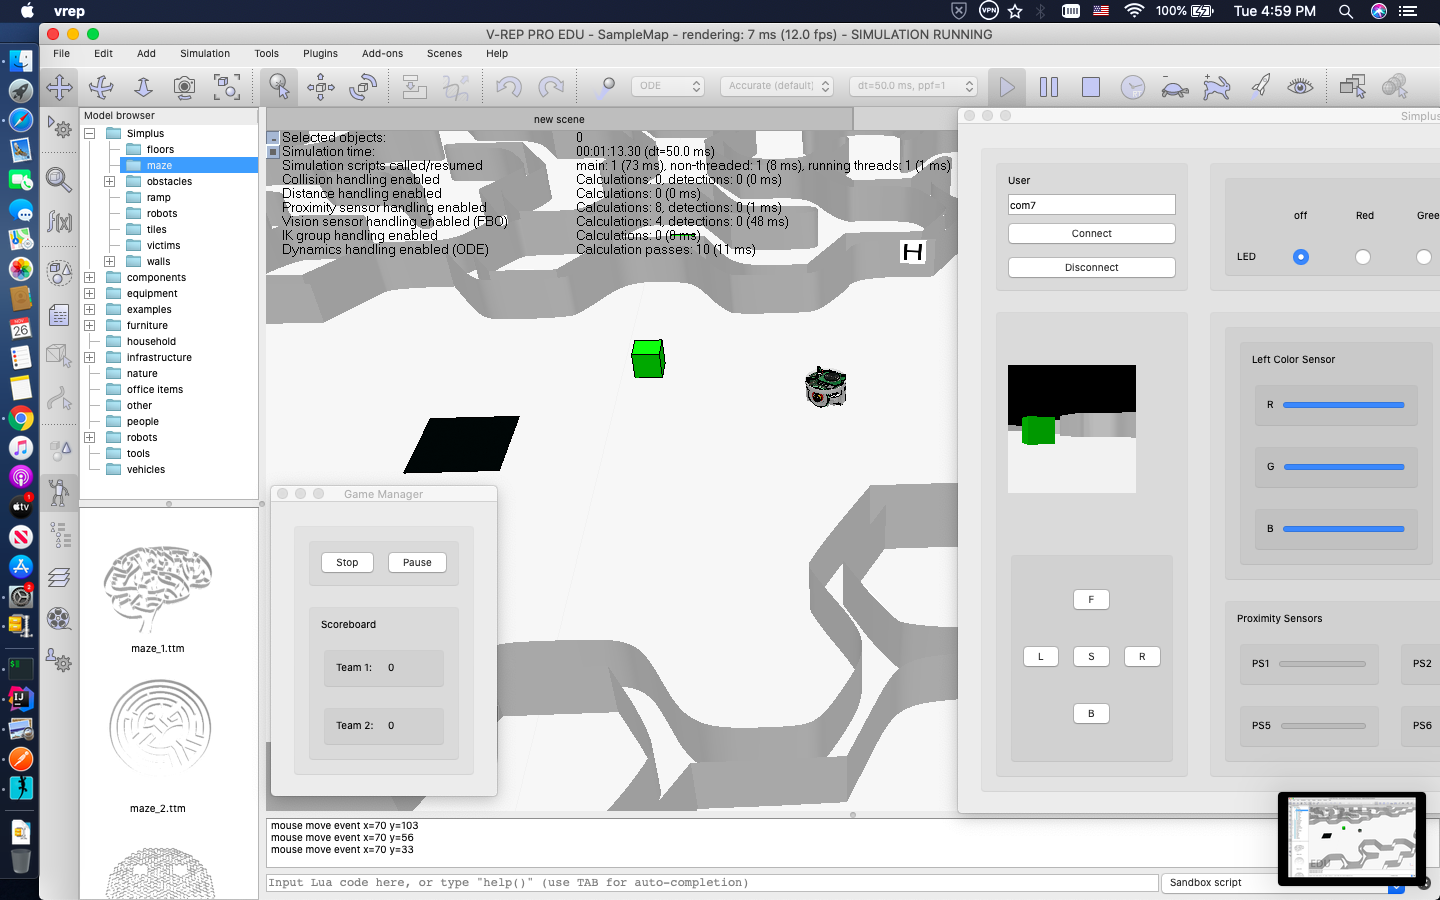Open the Scenes menu
Screen dimensions: 1440x900
pos(444,54)
